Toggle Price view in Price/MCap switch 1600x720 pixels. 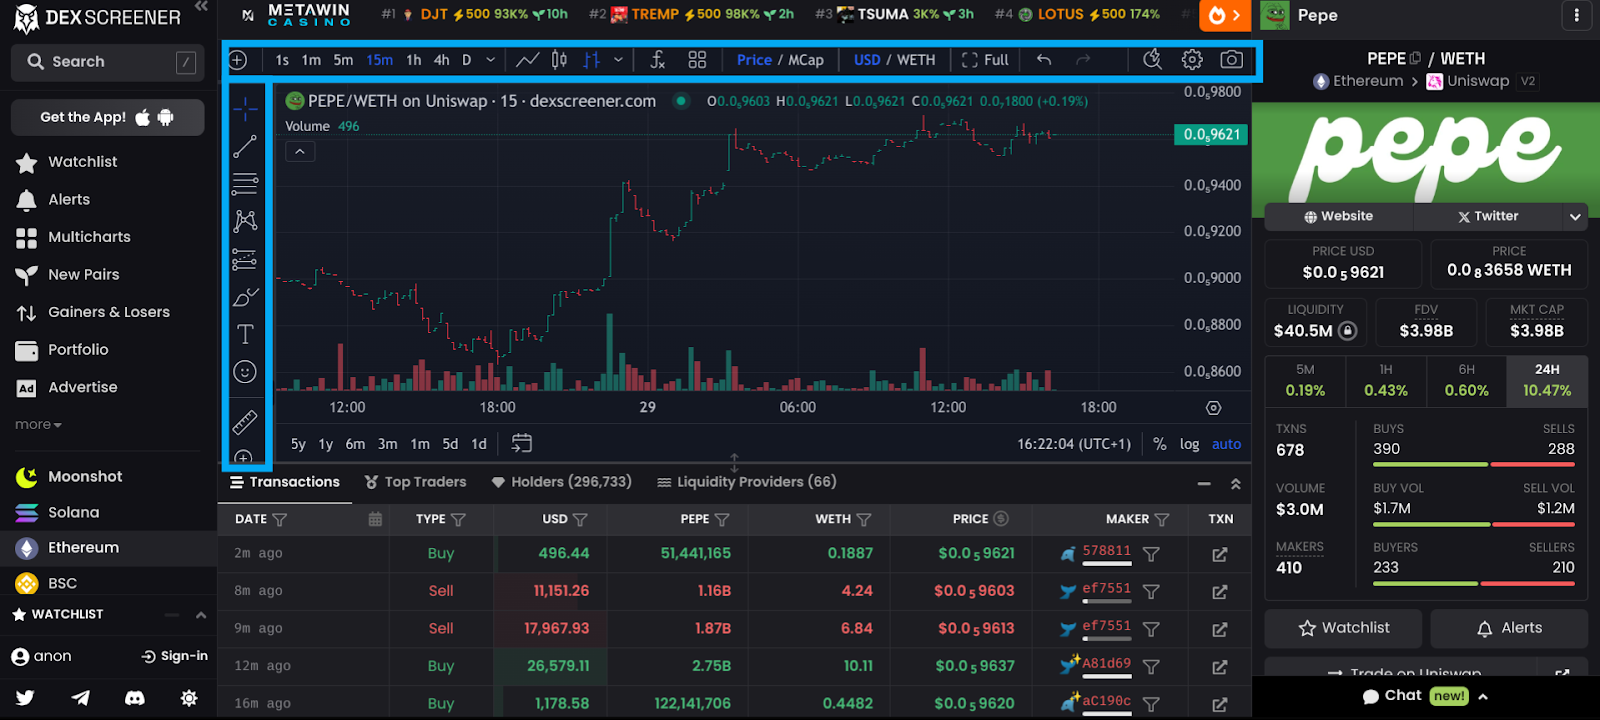tap(754, 60)
